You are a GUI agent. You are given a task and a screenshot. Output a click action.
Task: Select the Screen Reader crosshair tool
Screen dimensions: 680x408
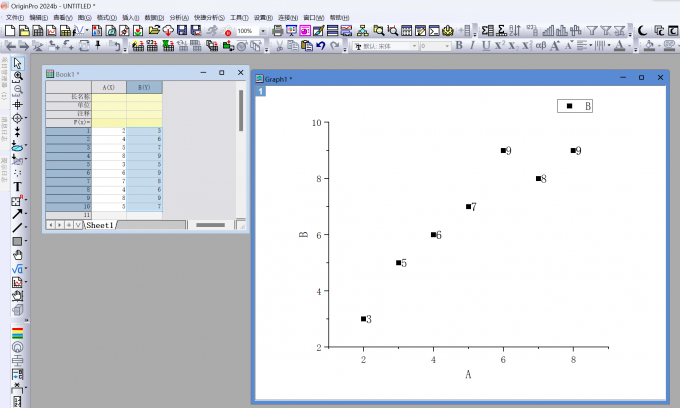coord(17,104)
